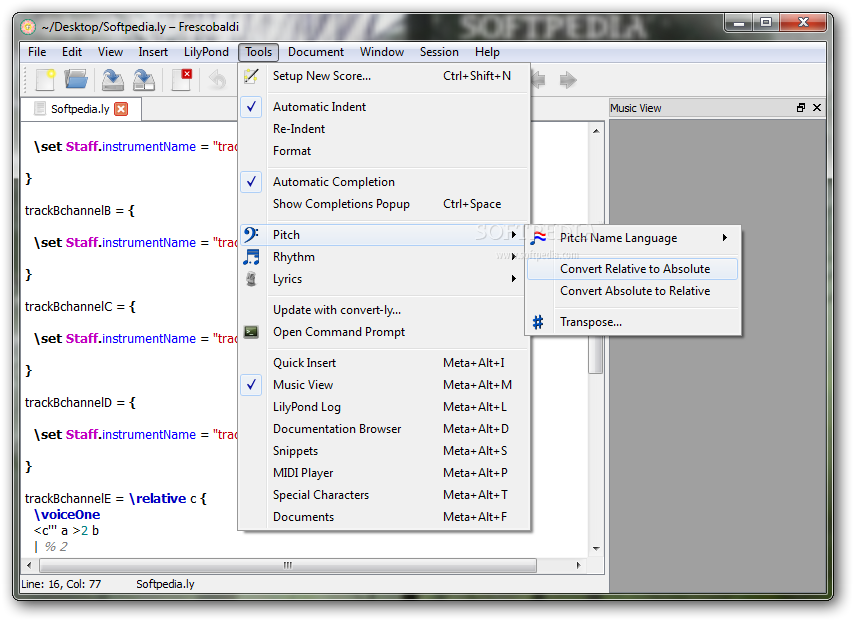Image resolution: width=854 pixels, height=621 pixels.
Task: Close the Softpedia.ly tab with red X
Action: (x=121, y=109)
